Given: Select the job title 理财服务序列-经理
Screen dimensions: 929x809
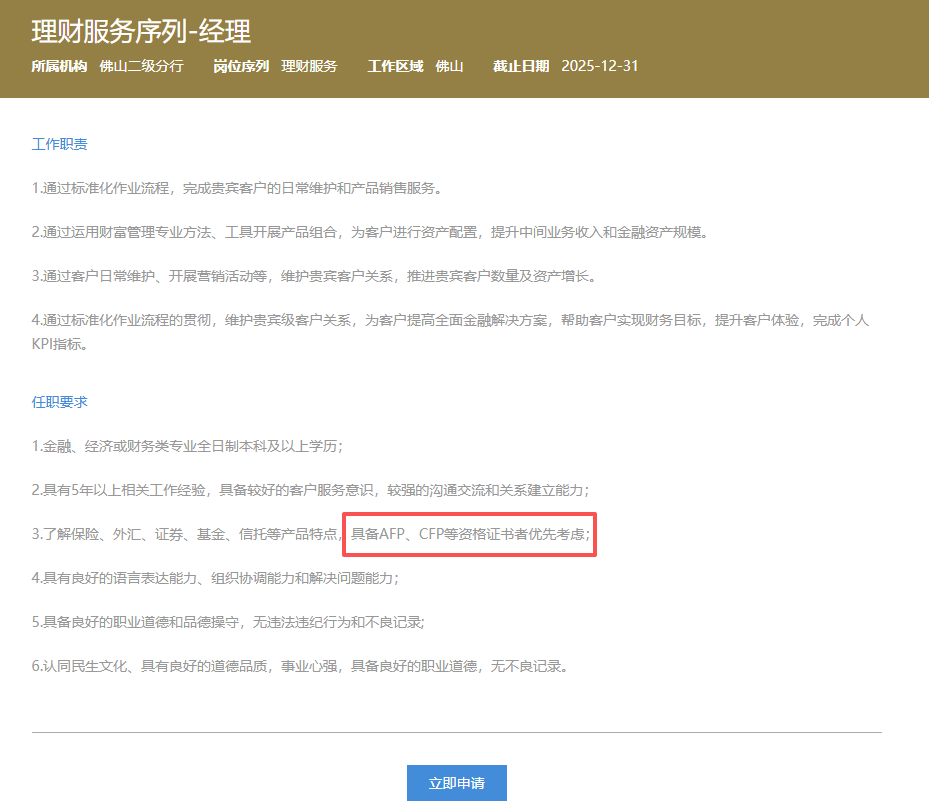Looking at the screenshot, I should 141,31.
